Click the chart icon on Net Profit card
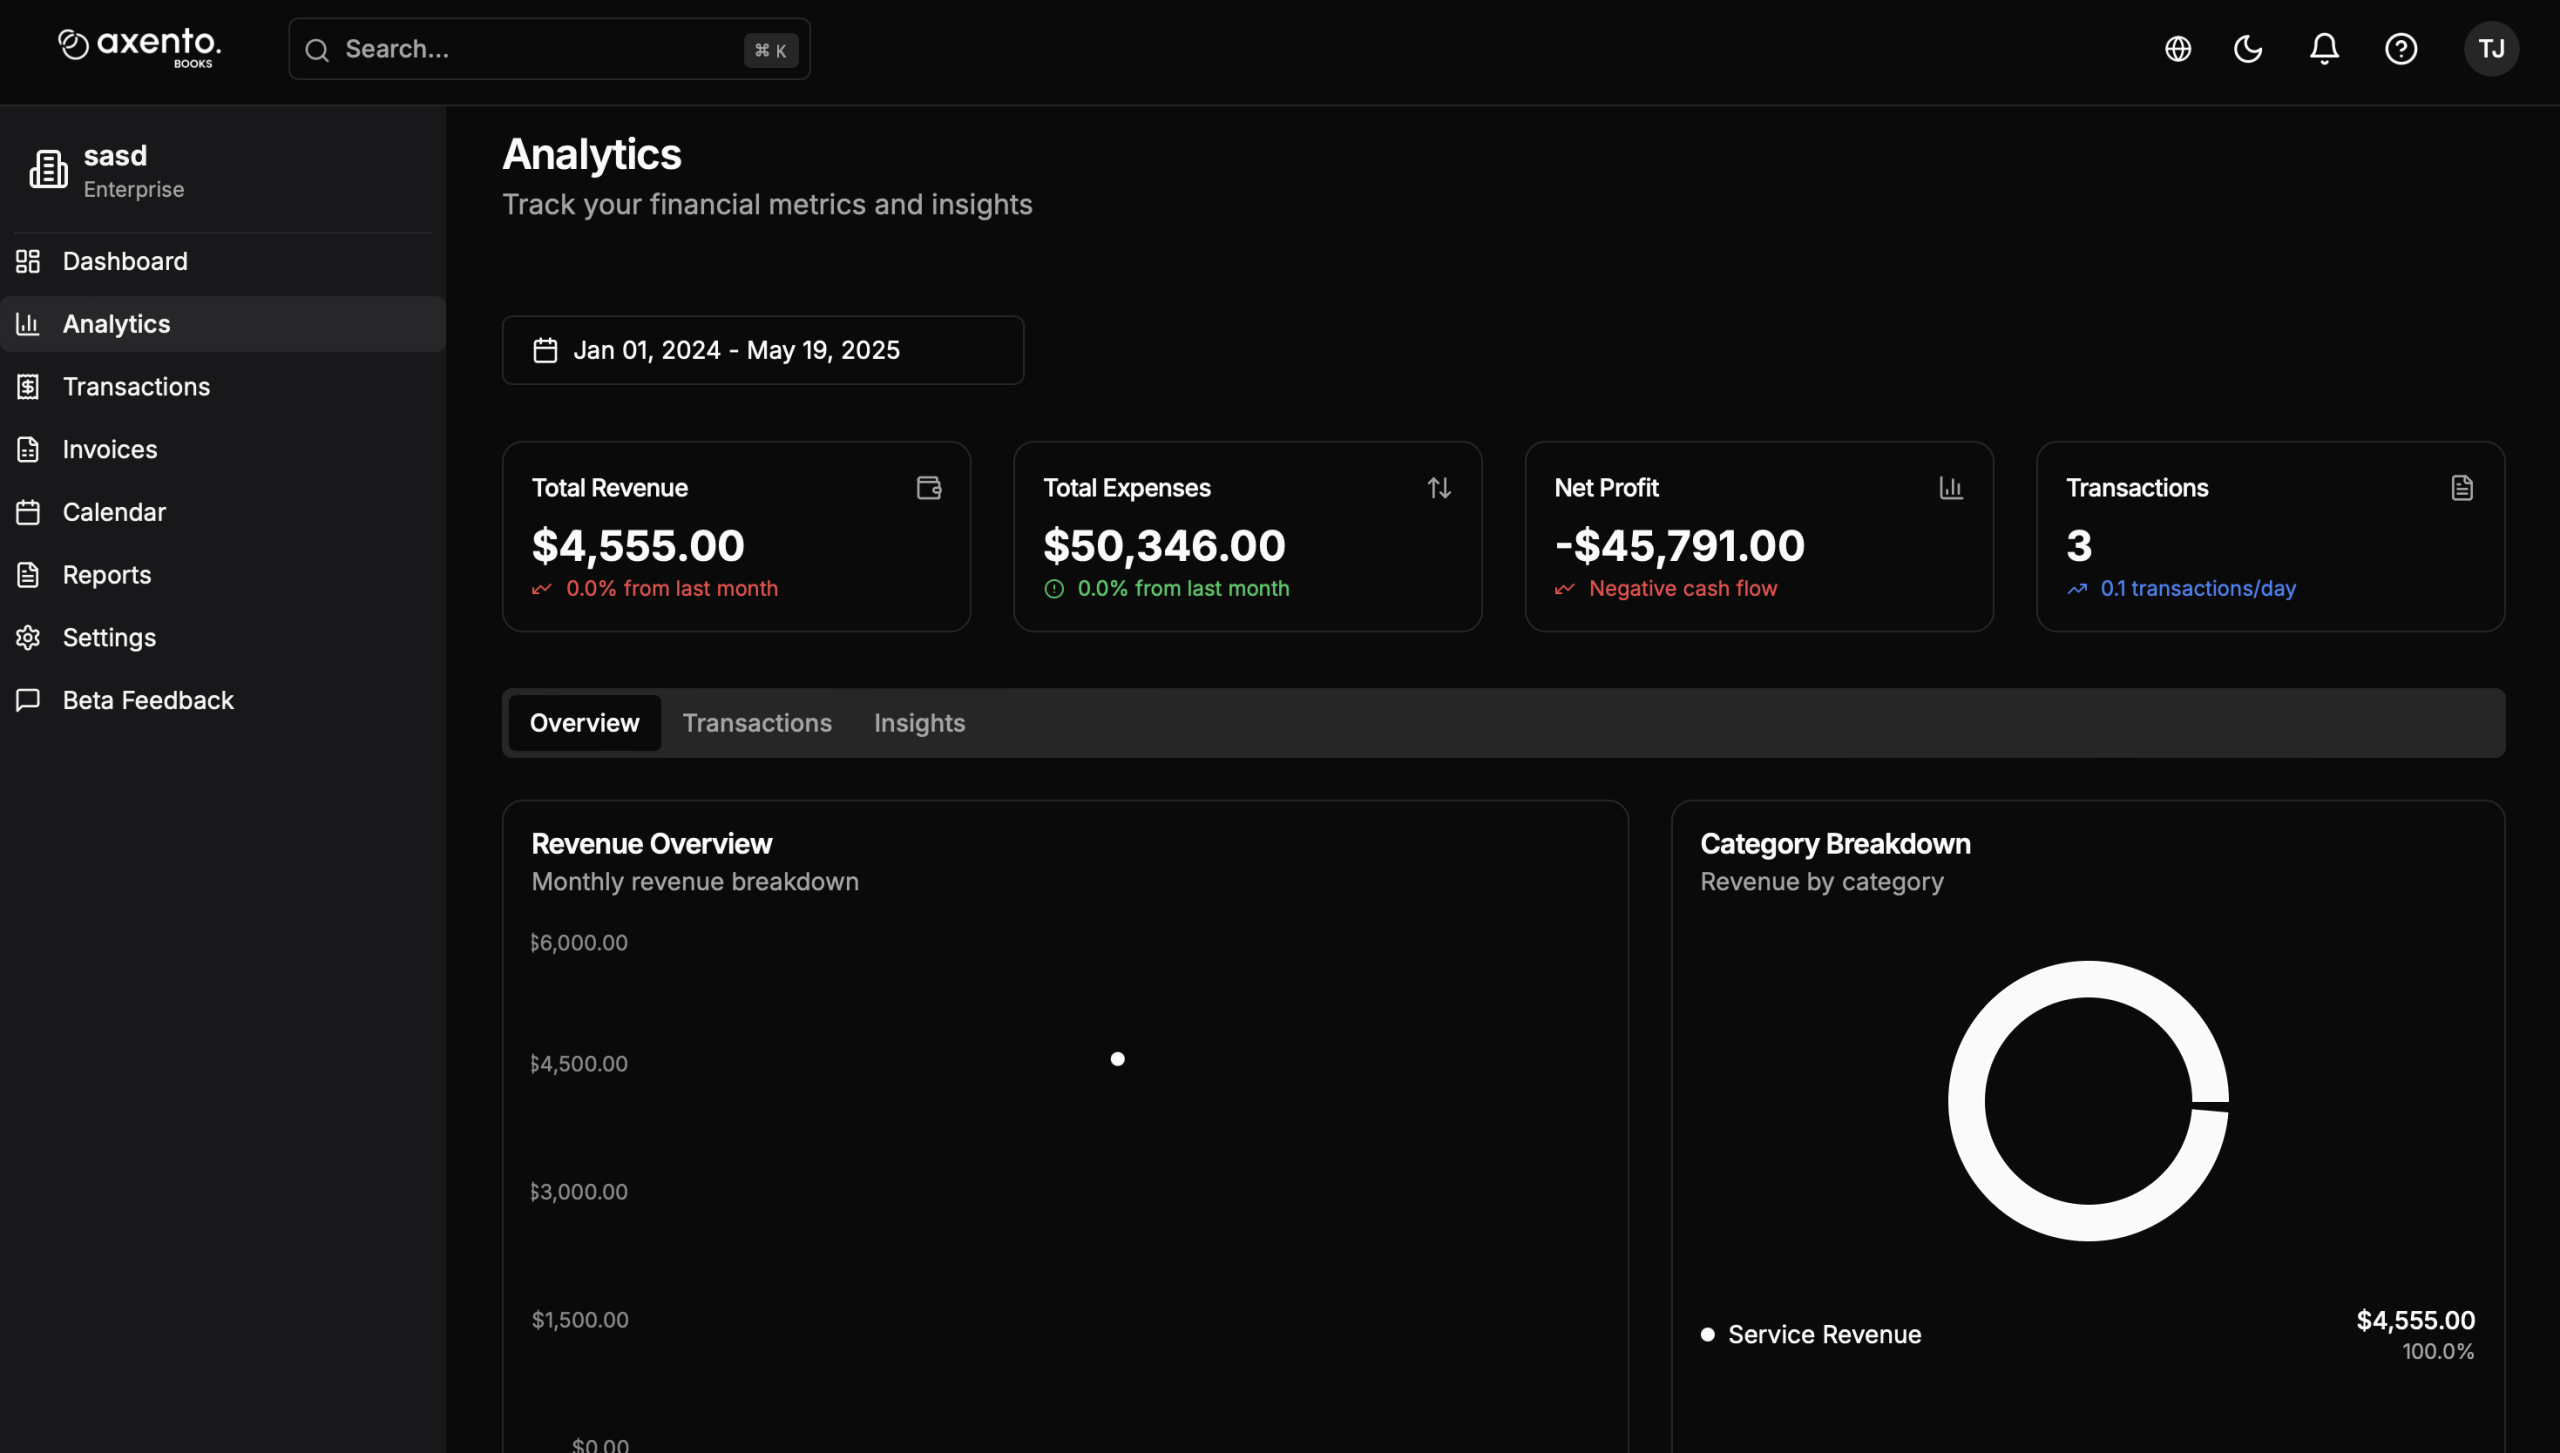Image resolution: width=2560 pixels, height=1453 pixels. point(1951,487)
